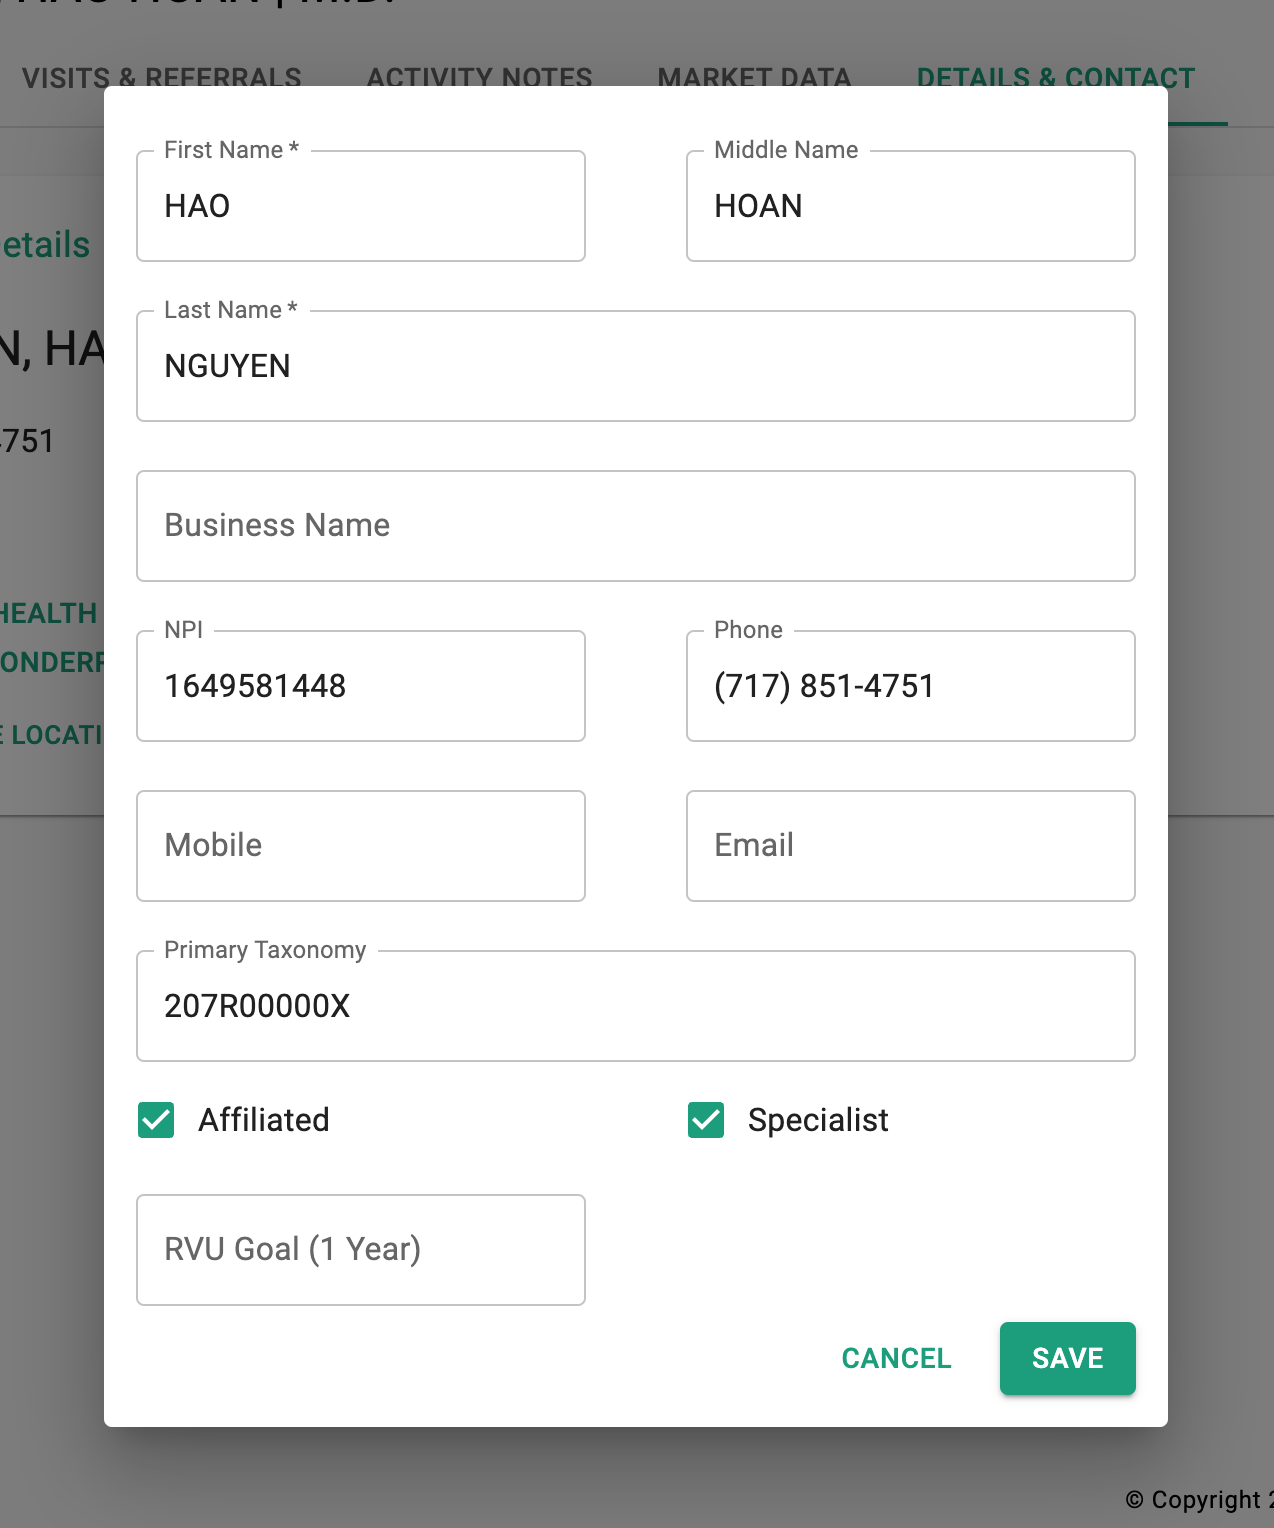
Task: Click the green HEALTH link behind dialog
Action: point(48,613)
